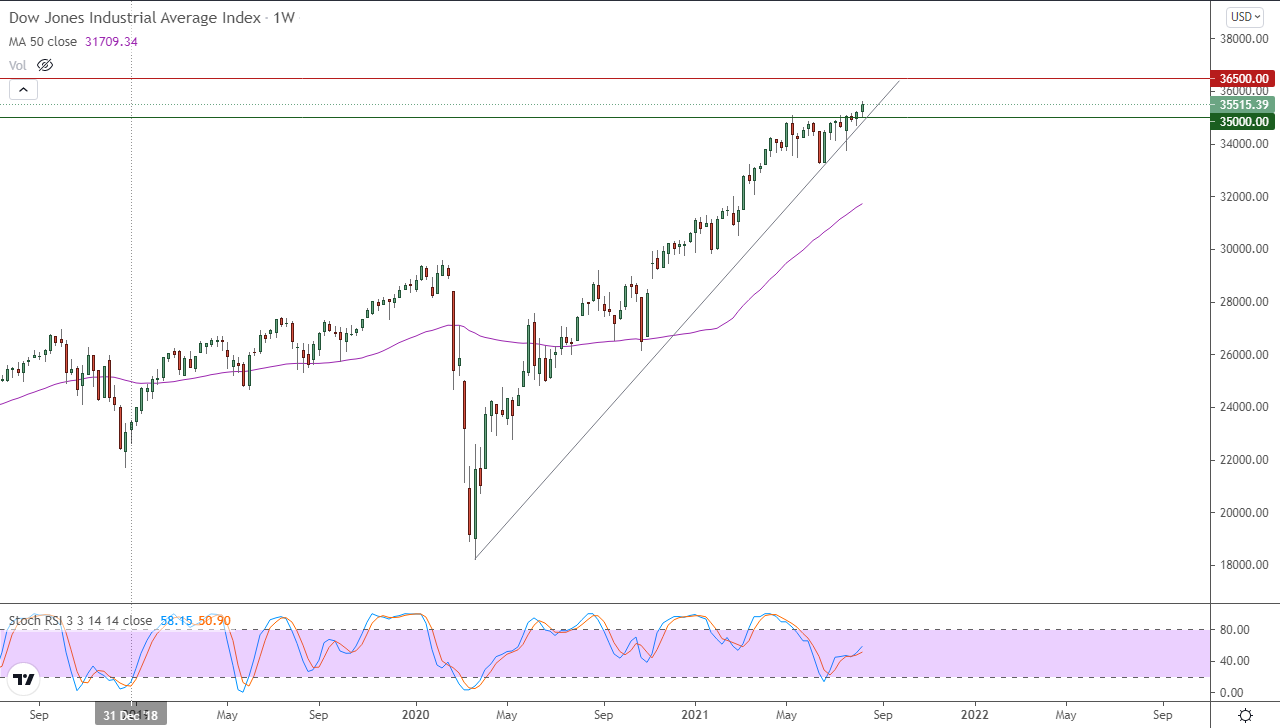Click 38000.00 on the price axis

click(1243, 39)
